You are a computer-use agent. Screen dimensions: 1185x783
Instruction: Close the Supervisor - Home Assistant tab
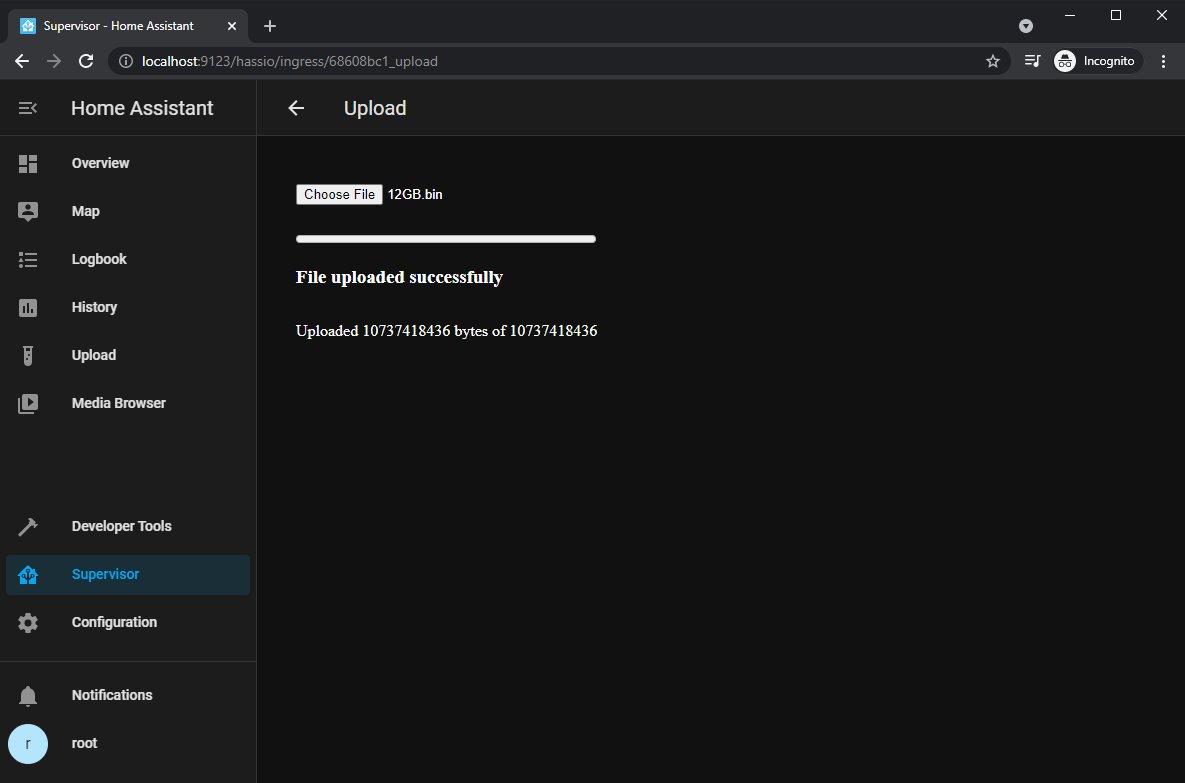[x=232, y=26]
